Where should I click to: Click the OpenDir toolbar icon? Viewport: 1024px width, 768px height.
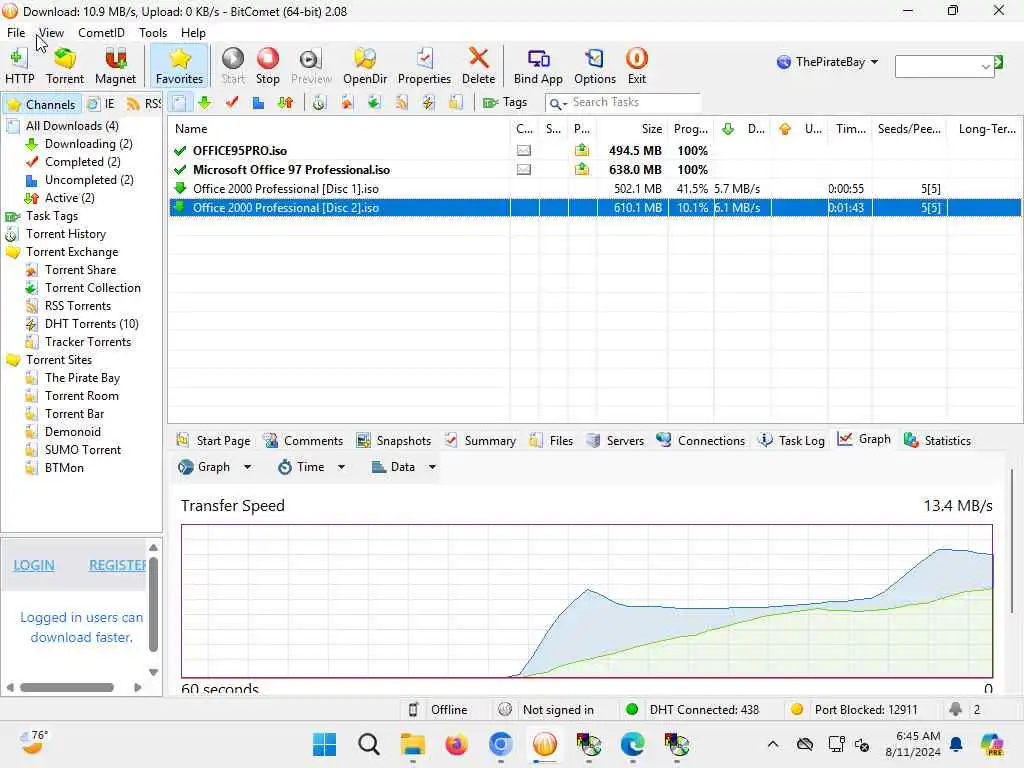(x=364, y=66)
